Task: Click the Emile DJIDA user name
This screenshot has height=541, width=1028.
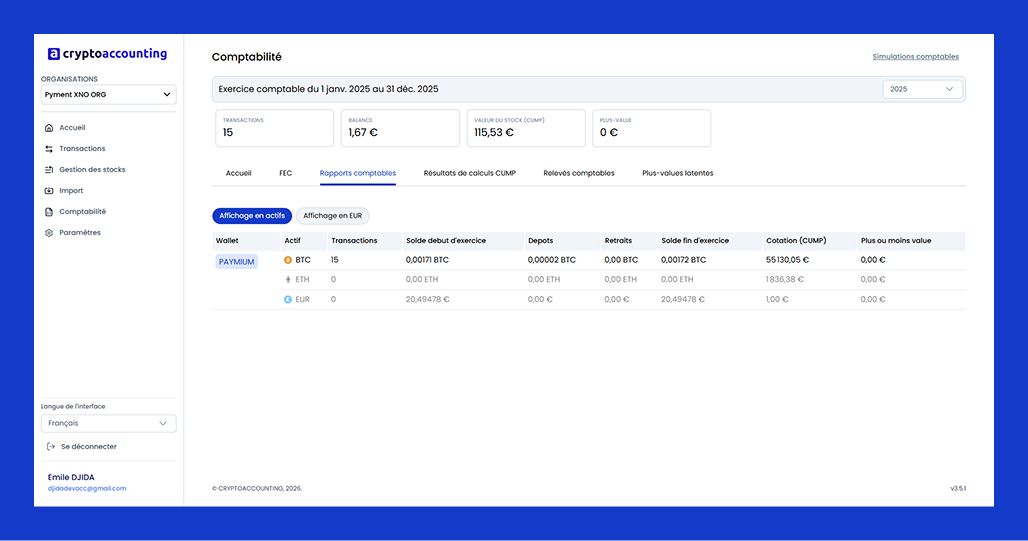Action: coord(71,477)
